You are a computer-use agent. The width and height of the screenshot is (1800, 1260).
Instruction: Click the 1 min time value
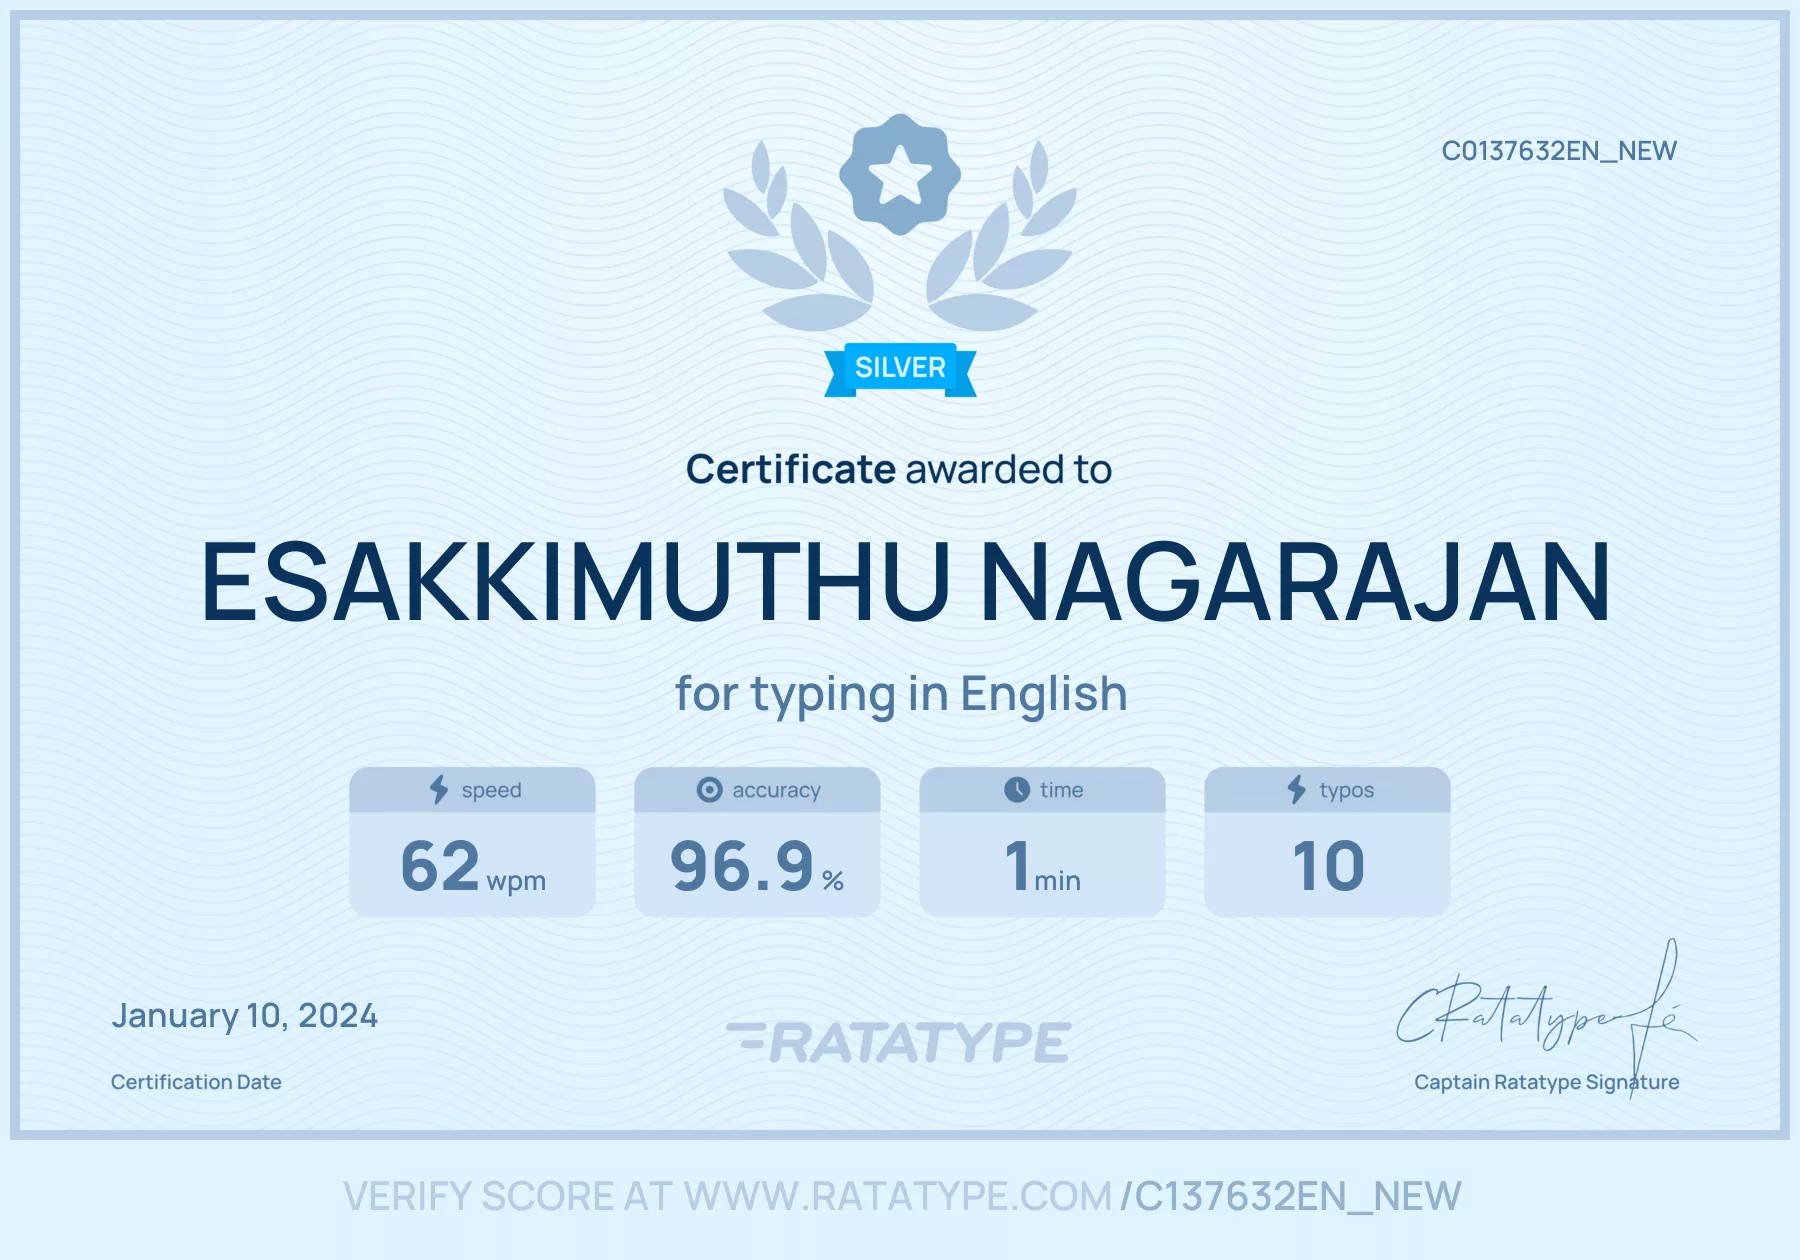(x=1042, y=866)
